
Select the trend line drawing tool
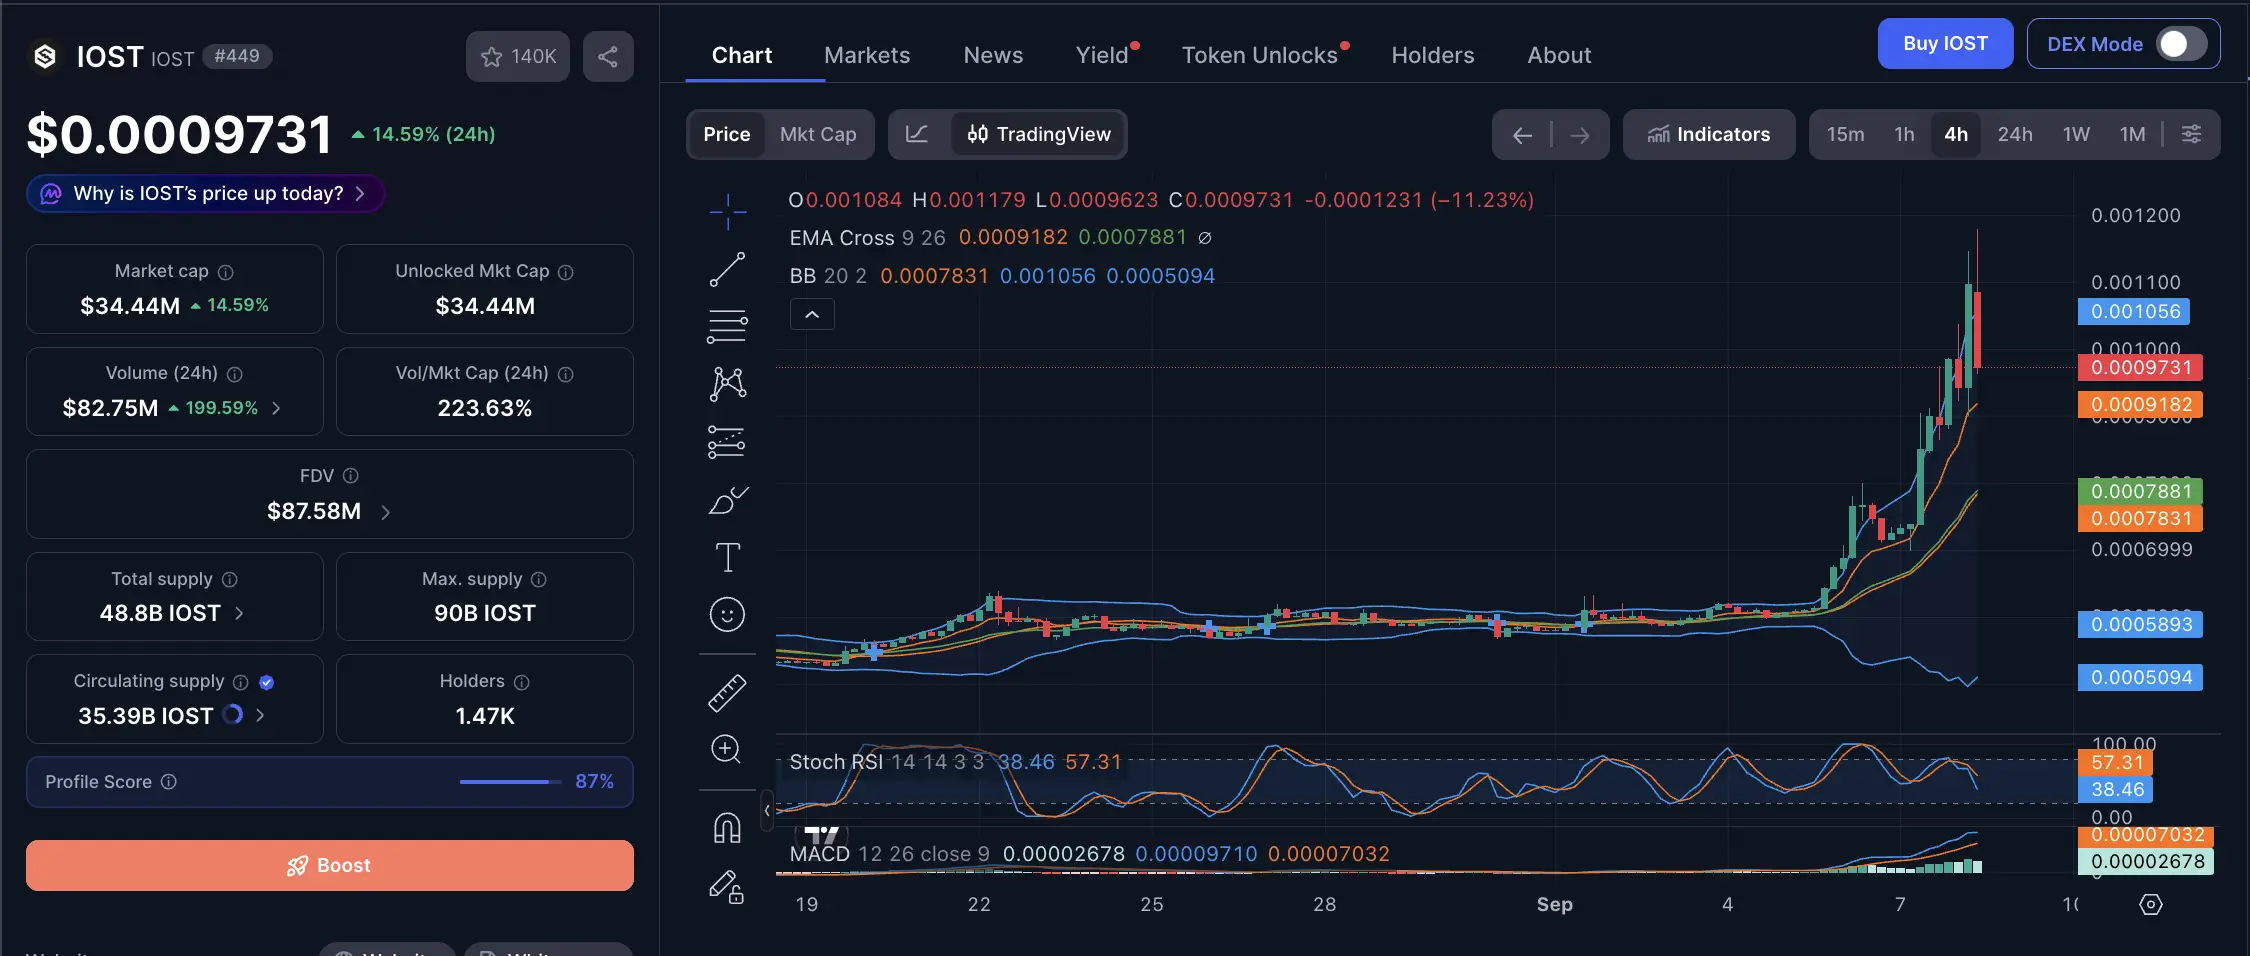click(727, 269)
